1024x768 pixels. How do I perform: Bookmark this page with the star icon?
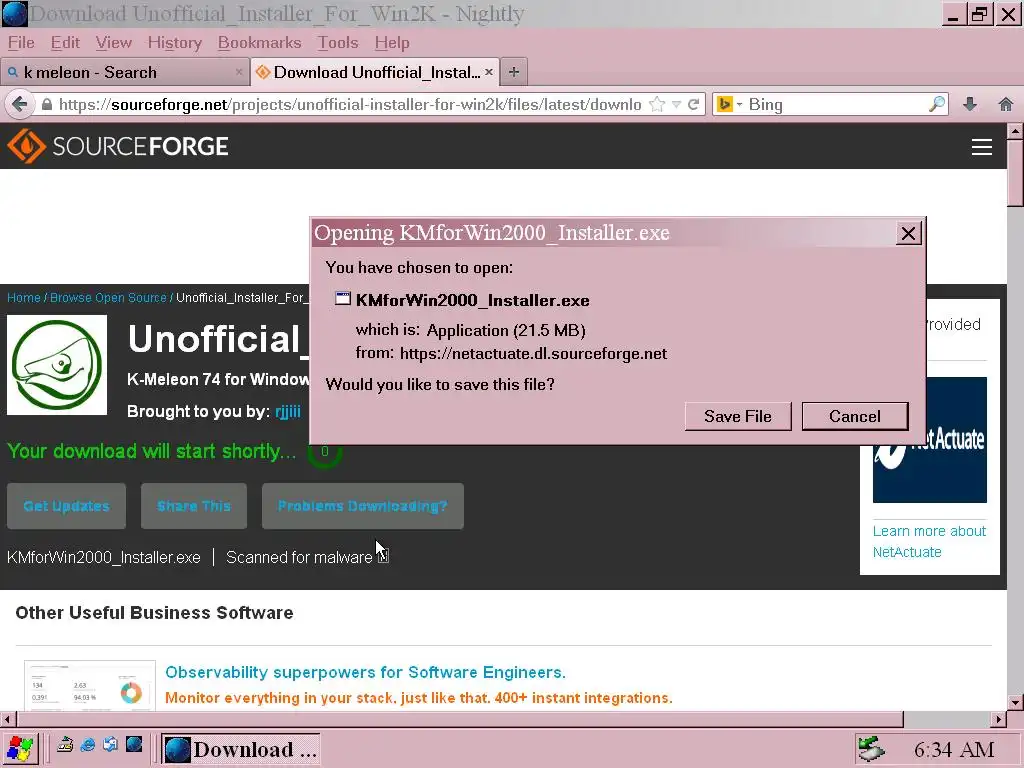(x=658, y=104)
